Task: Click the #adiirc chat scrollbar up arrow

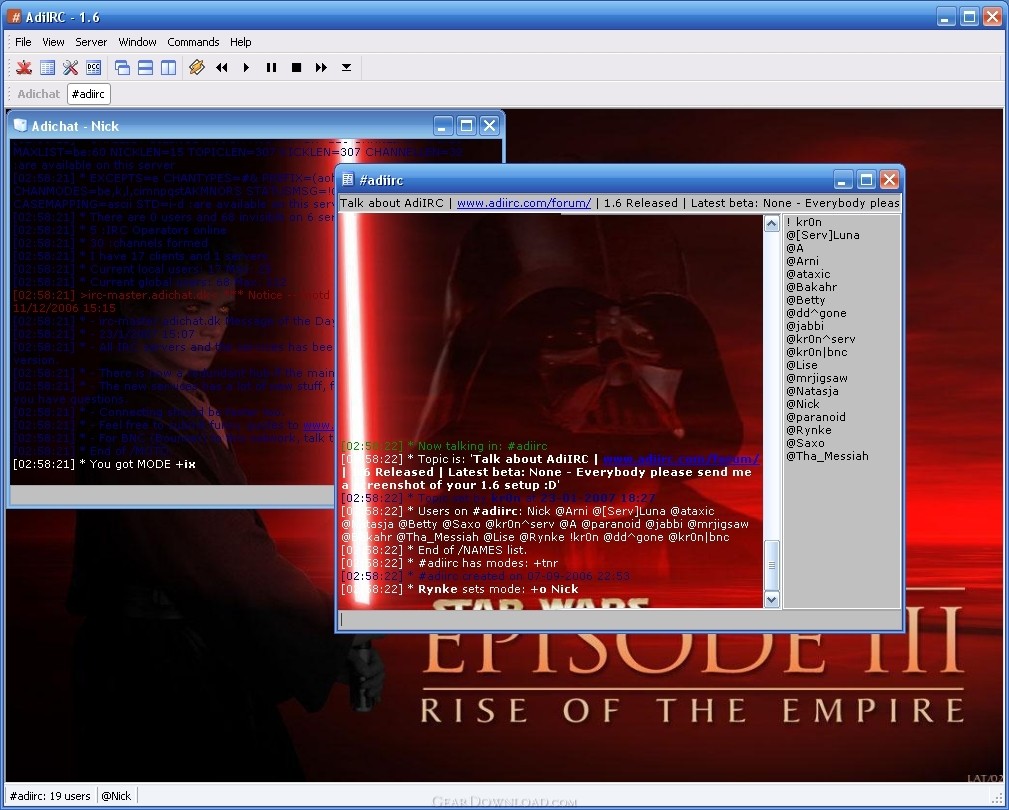Action: 772,224
